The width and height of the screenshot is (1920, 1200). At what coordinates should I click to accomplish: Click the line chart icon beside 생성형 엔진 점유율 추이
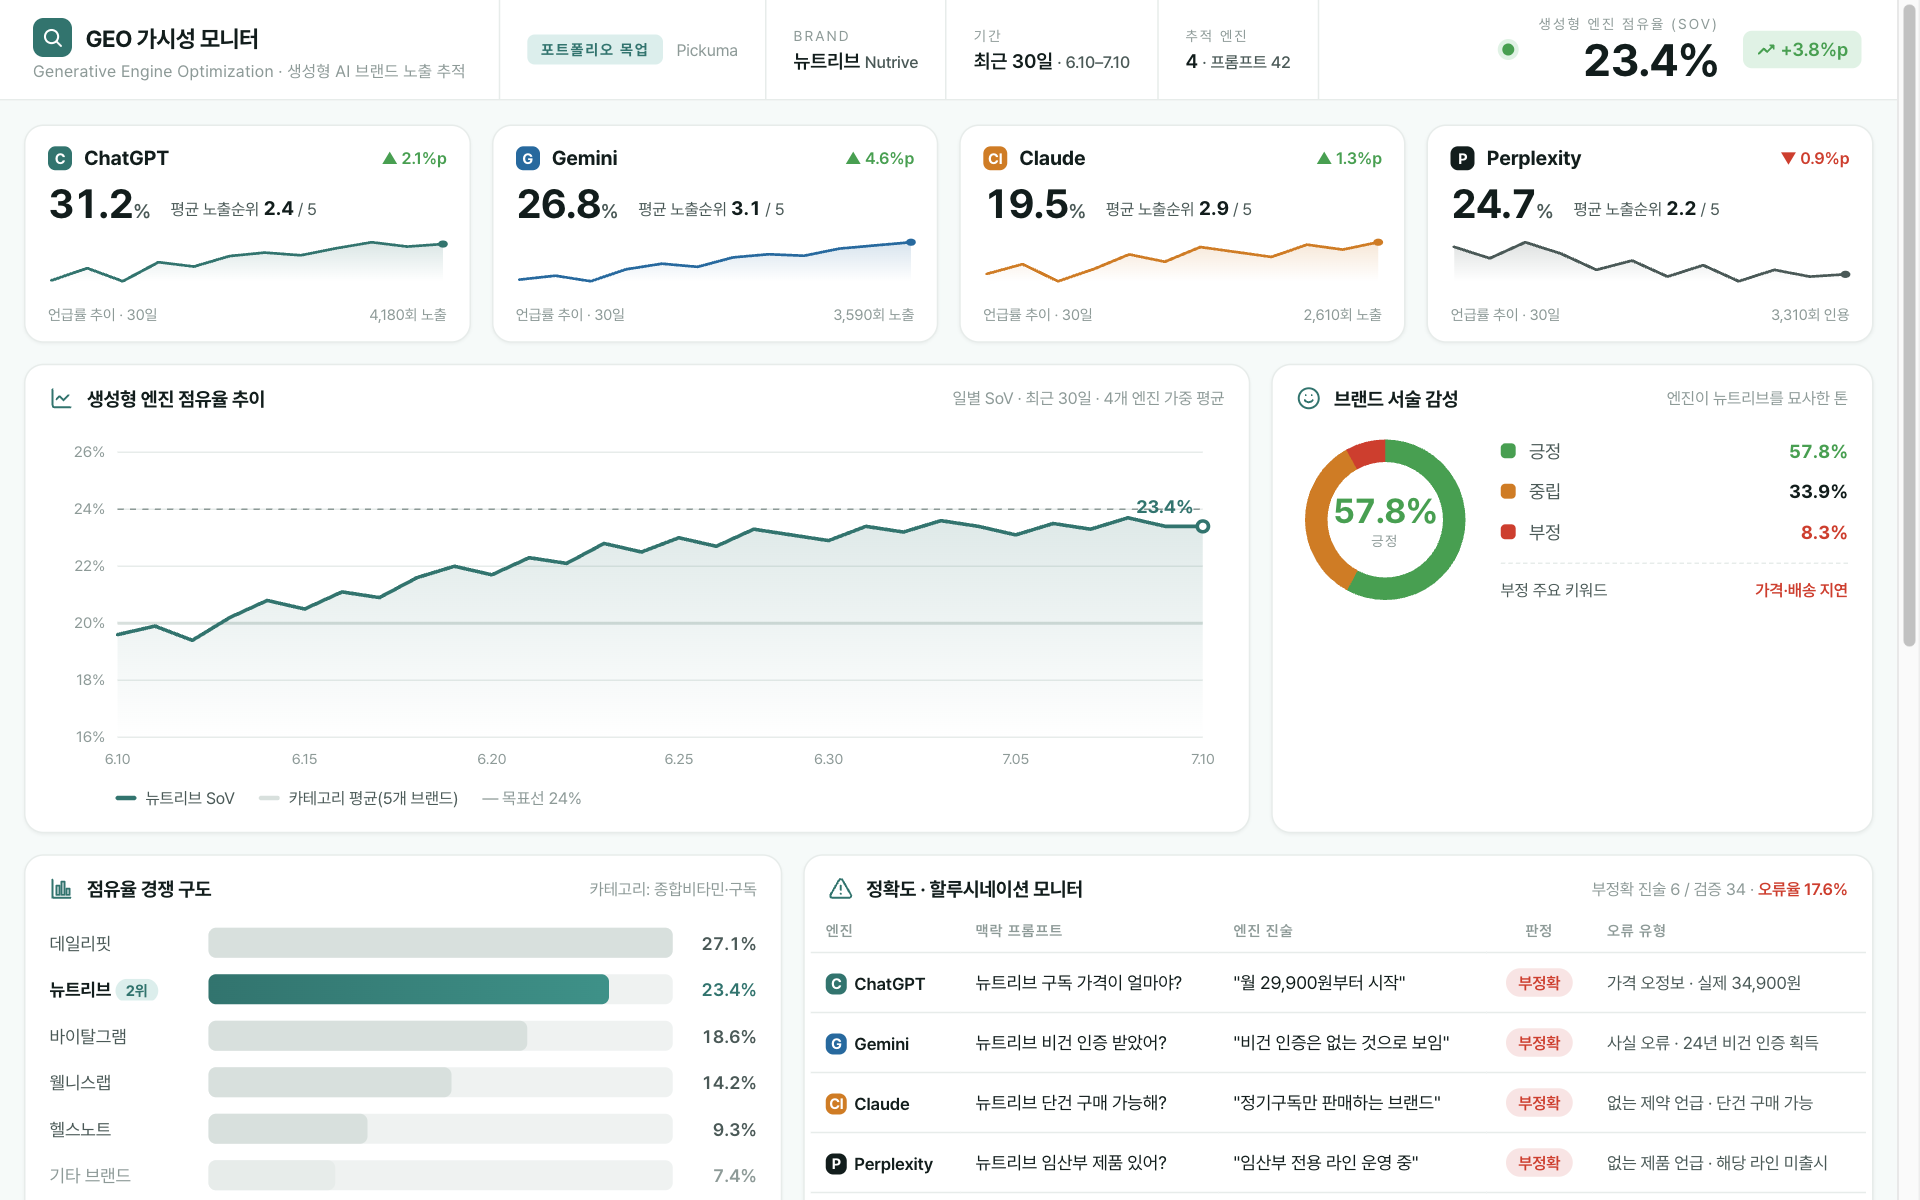(x=61, y=399)
